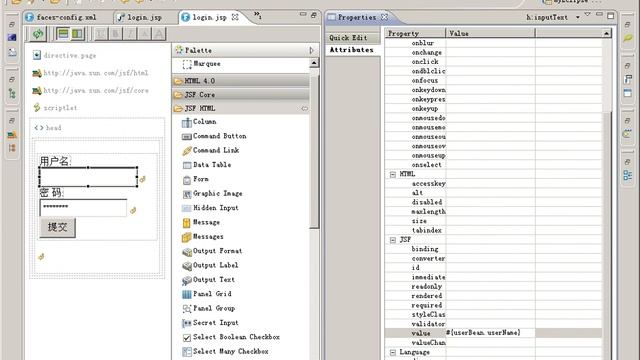Viewport: 640px width, 360px height.
Task: Select the maxlength property row
Action: pos(493,211)
